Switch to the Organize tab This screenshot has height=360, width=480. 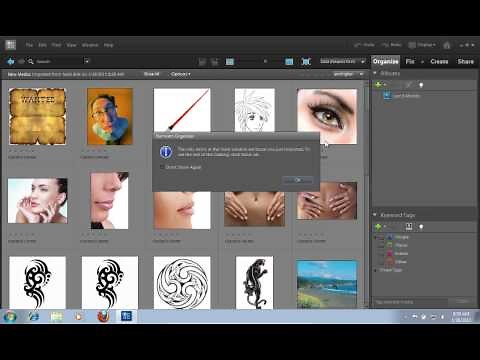[x=385, y=61]
